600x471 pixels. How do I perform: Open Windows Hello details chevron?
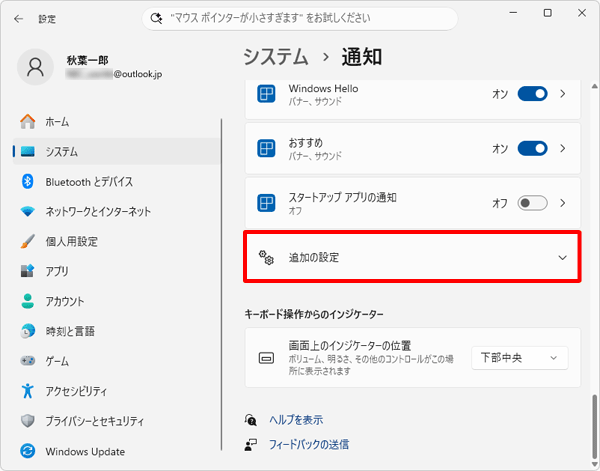(x=562, y=94)
